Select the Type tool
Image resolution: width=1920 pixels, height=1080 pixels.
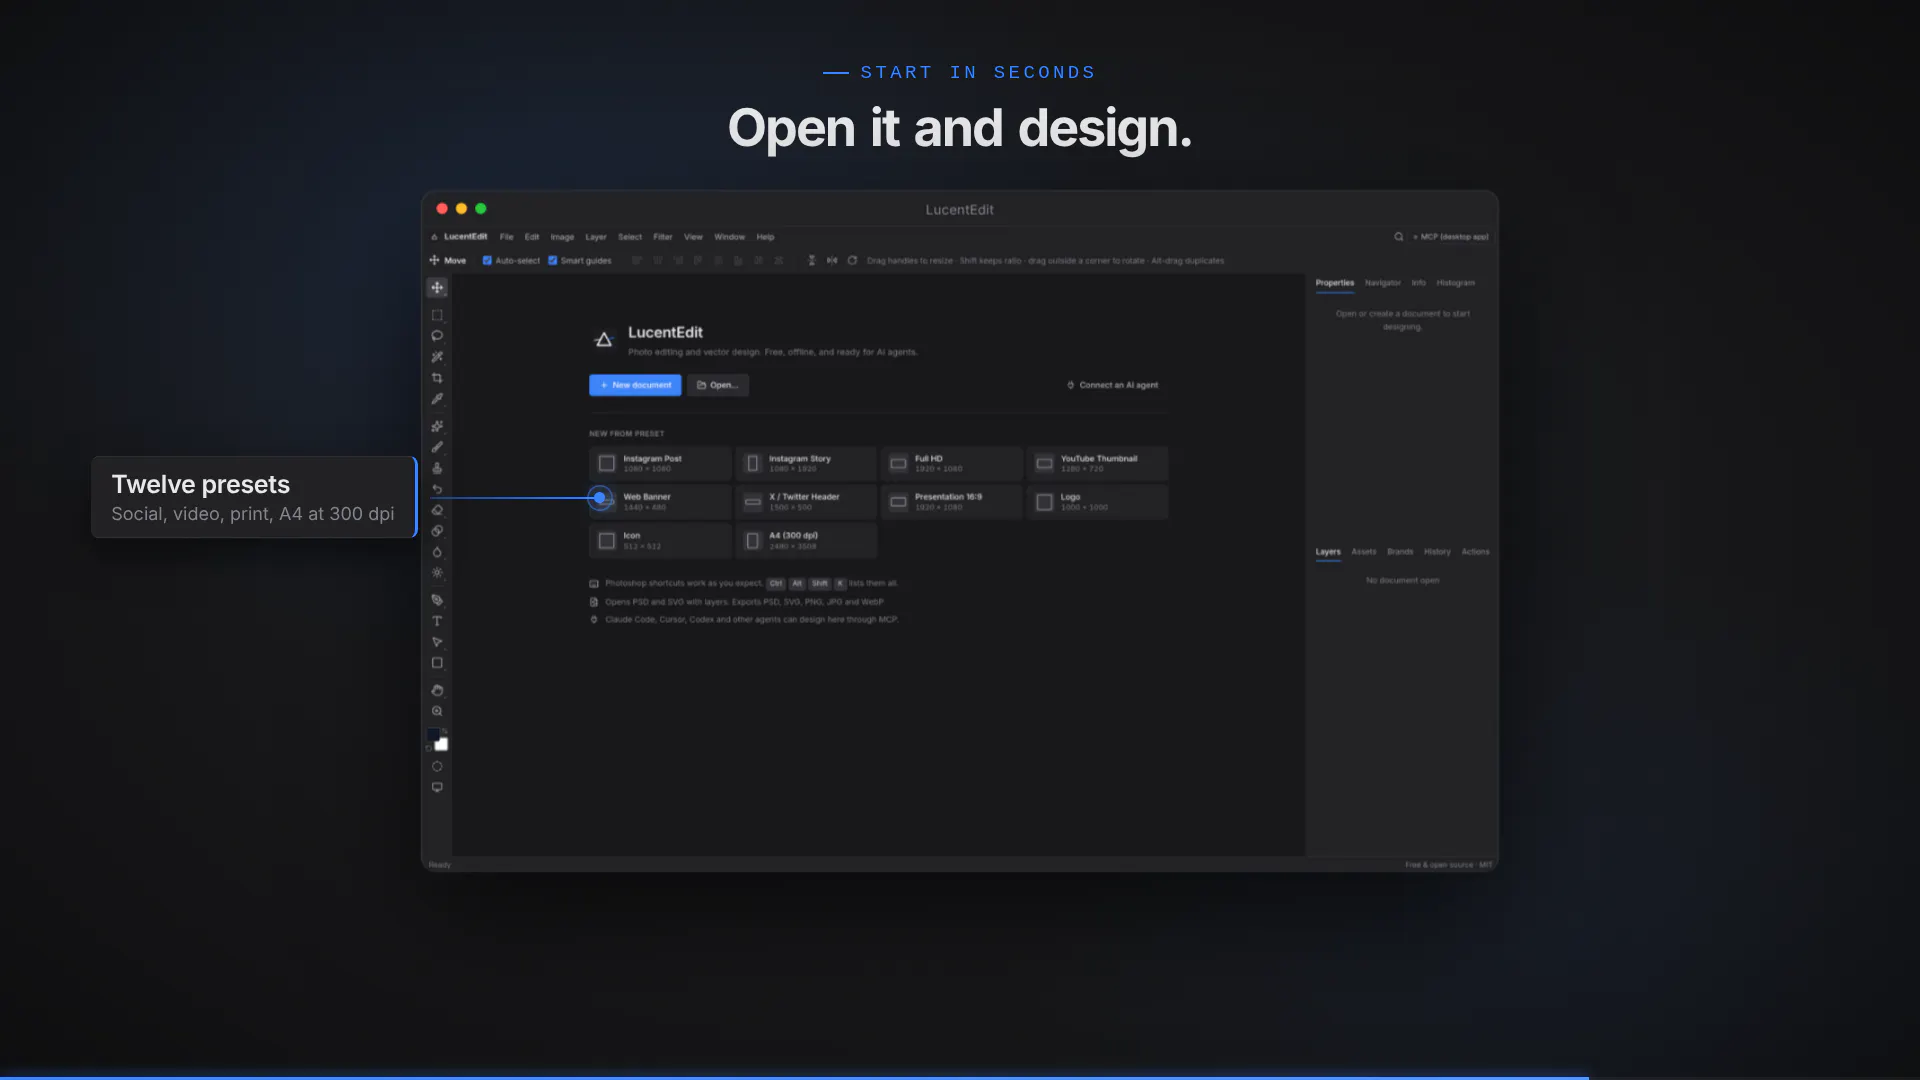437,621
